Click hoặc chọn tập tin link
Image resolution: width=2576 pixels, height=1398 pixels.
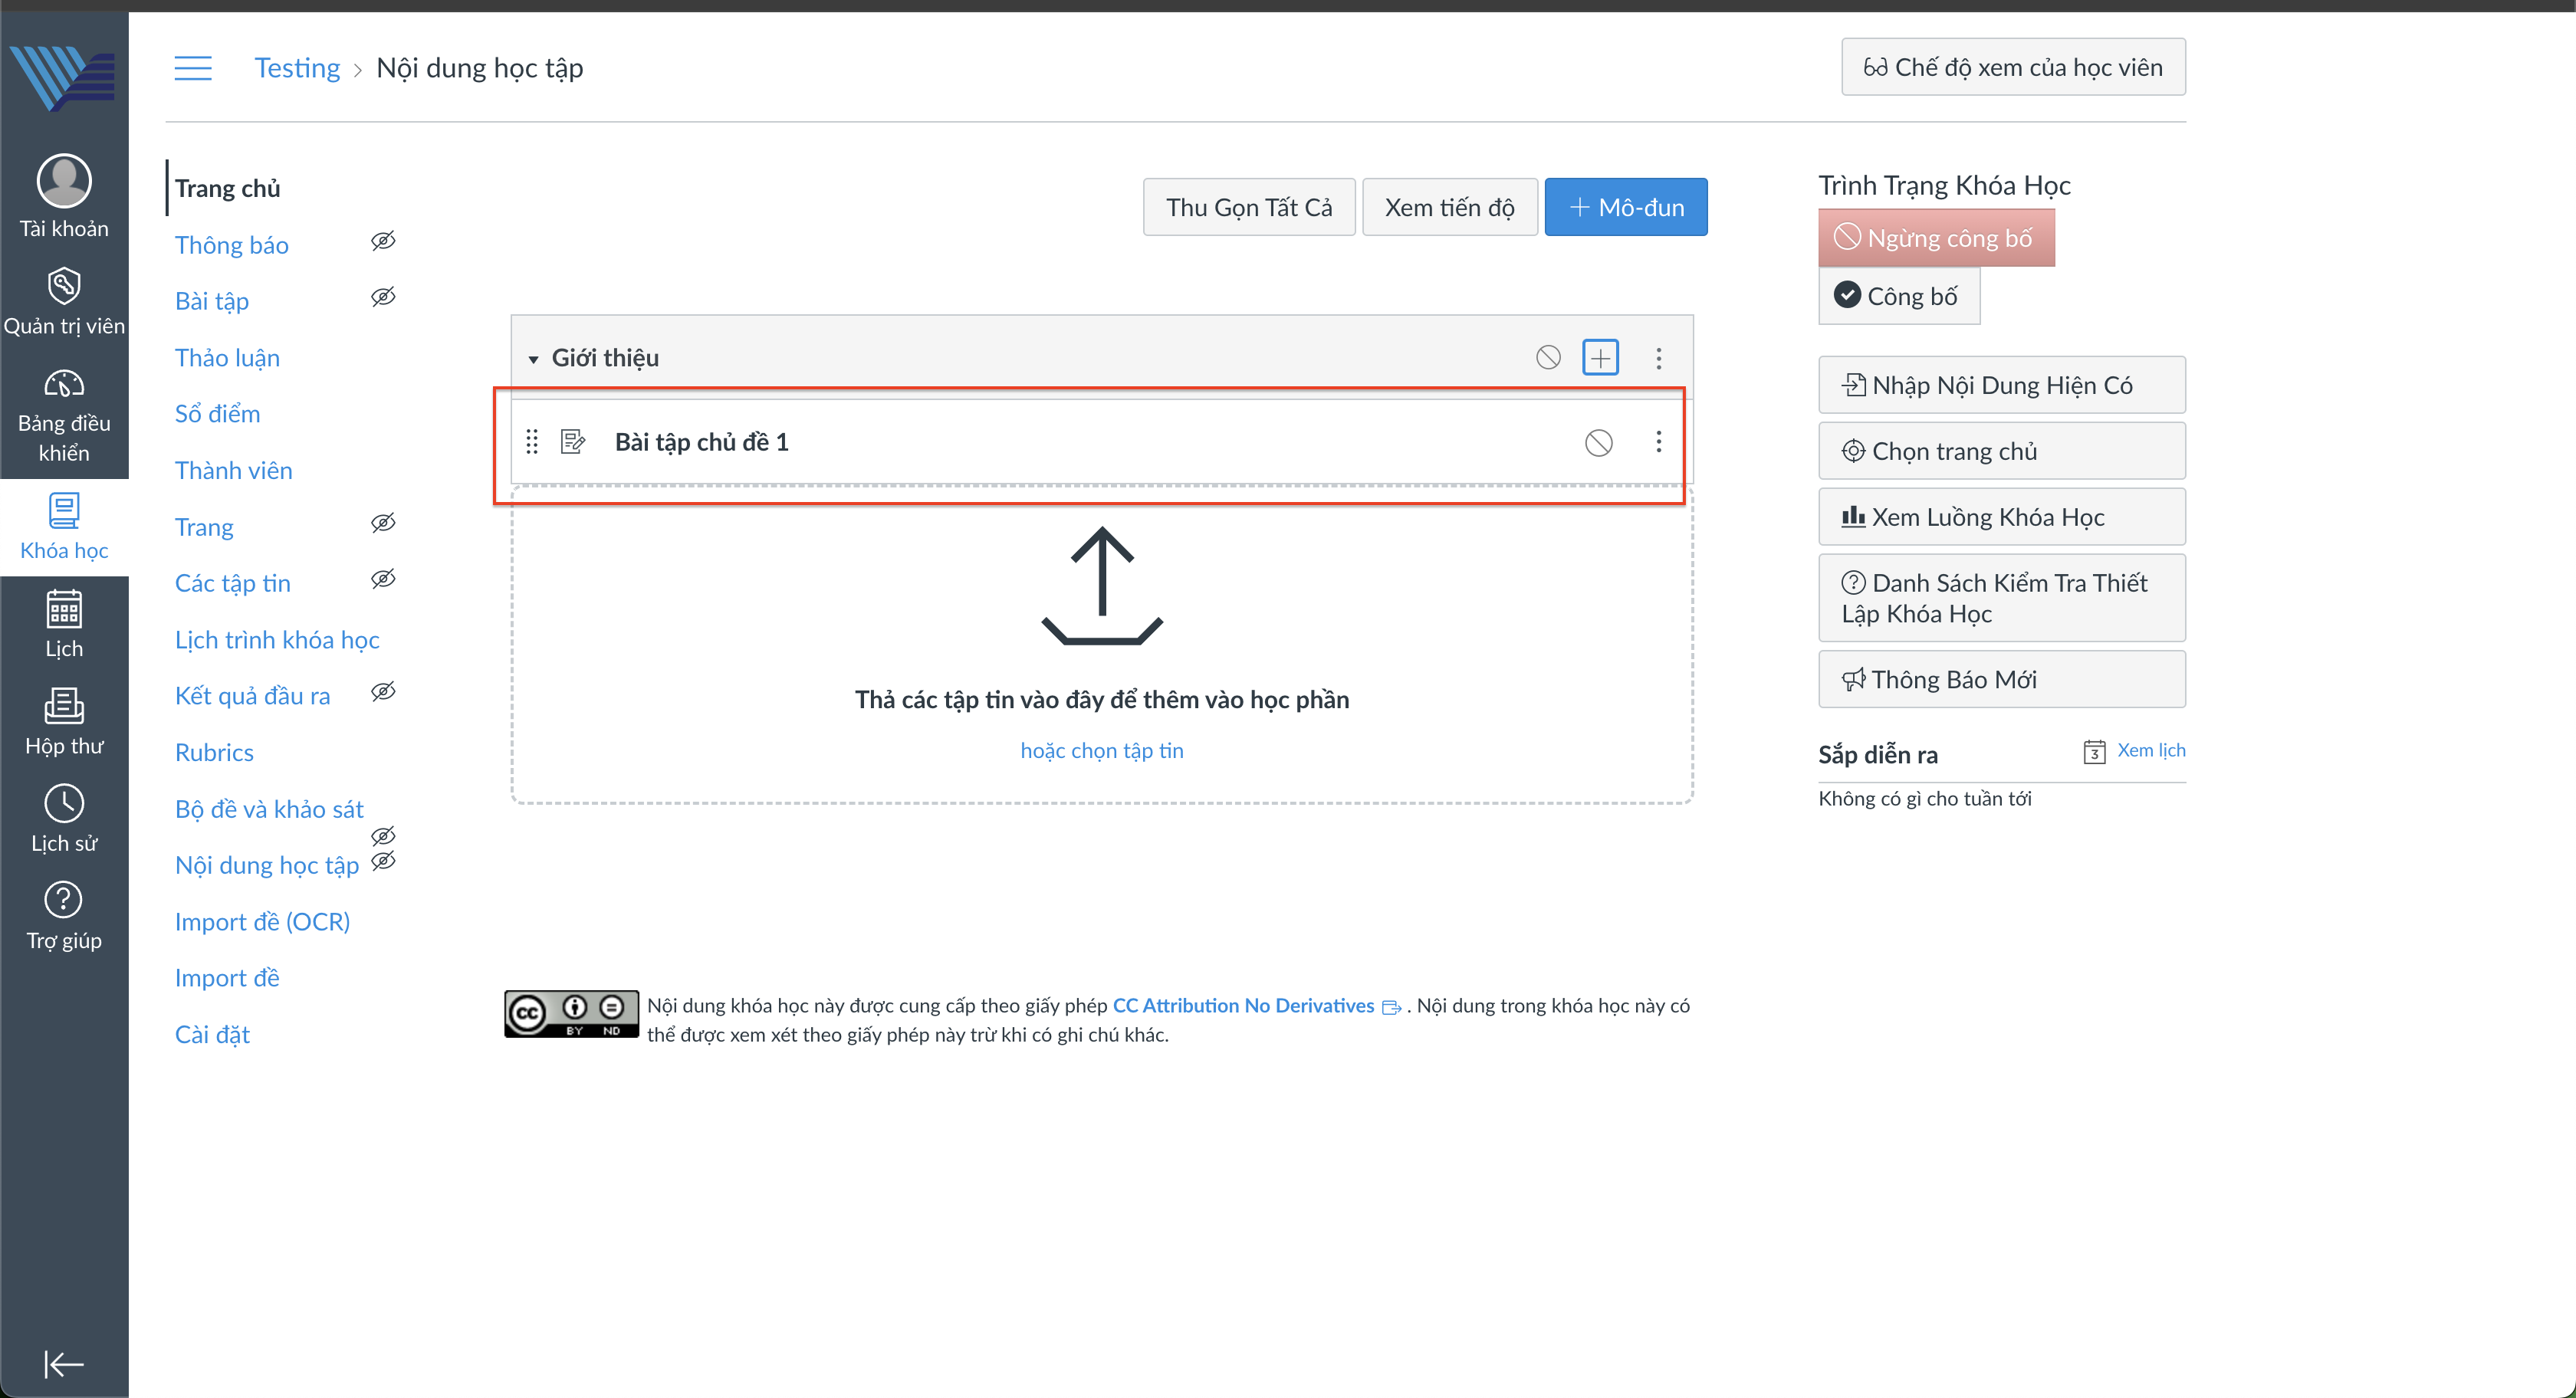1101,750
